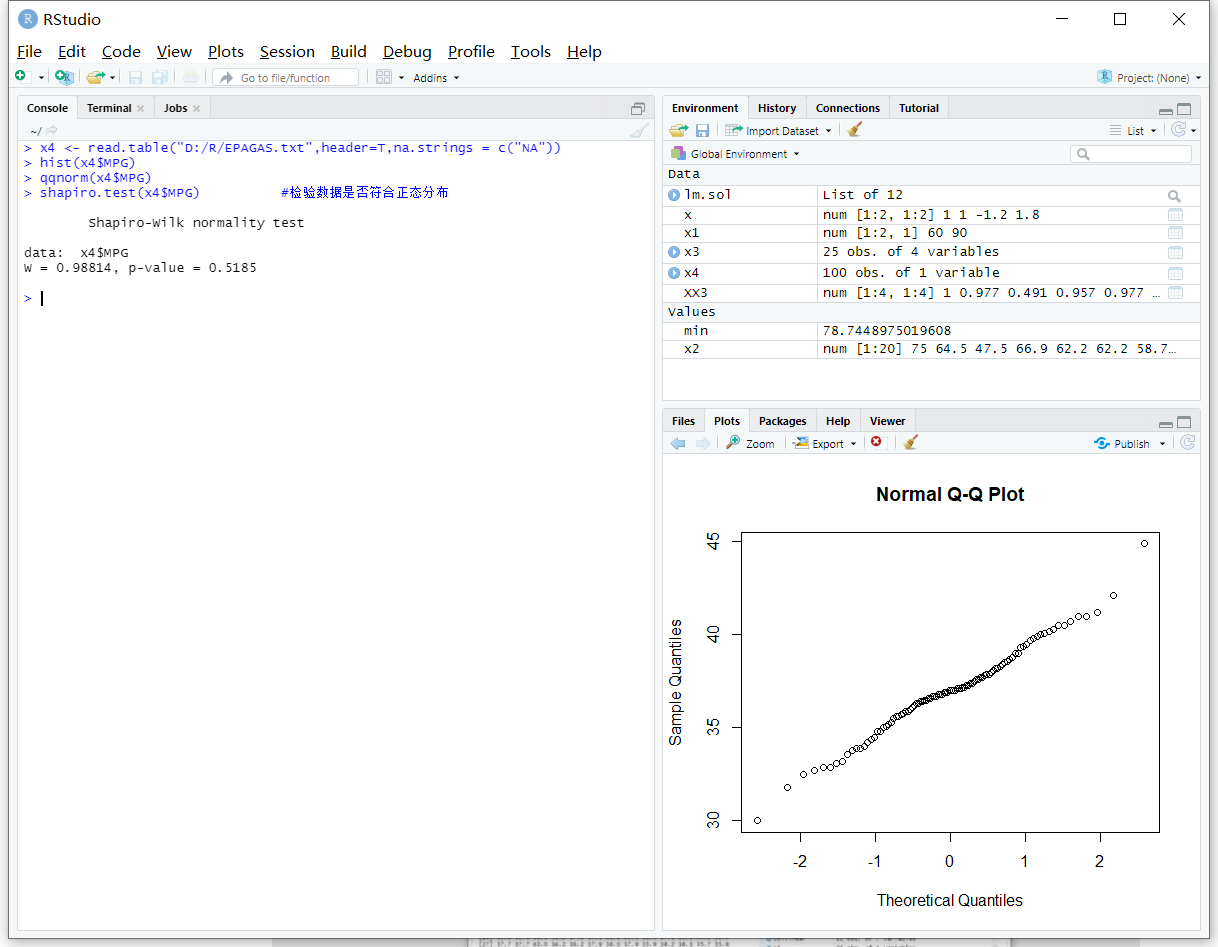Switch to the Tutorial tab
1218x947 pixels.
click(x=919, y=108)
